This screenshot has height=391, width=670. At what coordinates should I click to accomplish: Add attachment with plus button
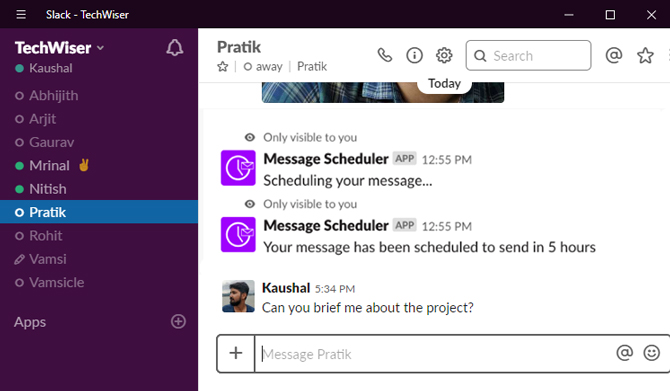pos(235,353)
